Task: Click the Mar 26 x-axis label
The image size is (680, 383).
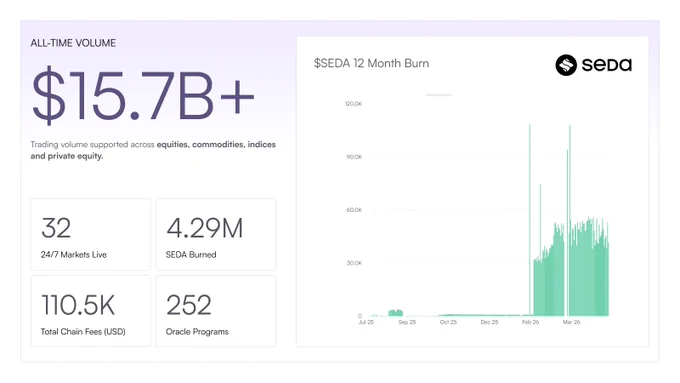Action: [x=572, y=322]
